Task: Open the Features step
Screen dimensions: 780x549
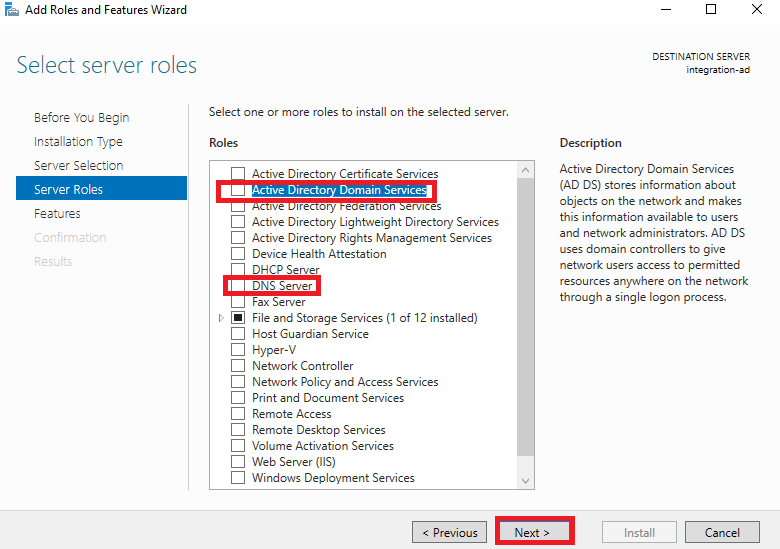Action: [57, 213]
